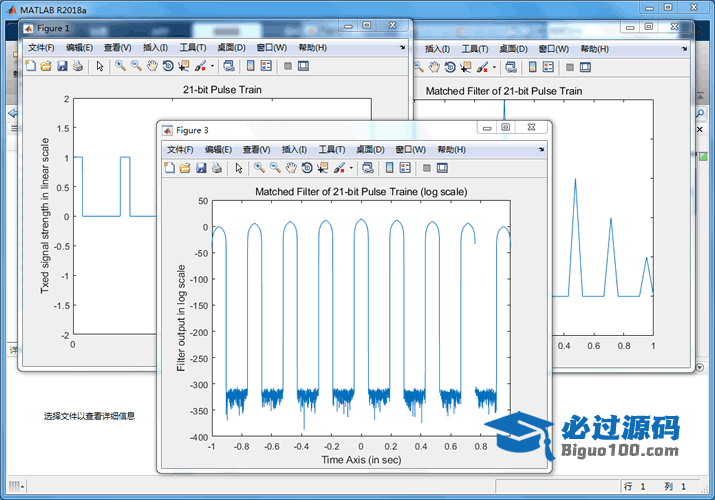Click Link Plot icon in Figure 1
Image resolution: width=715 pixels, height=500 pixels.
pyautogui.click(x=229, y=66)
